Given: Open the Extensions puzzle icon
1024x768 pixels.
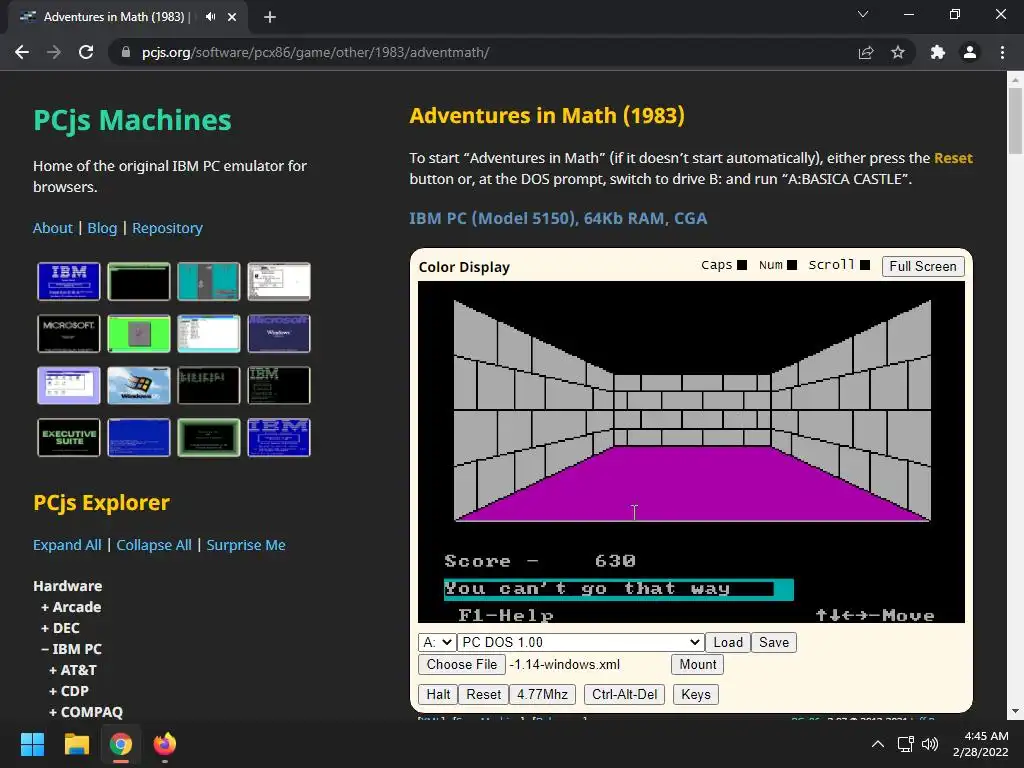Looking at the screenshot, I should [938, 52].
